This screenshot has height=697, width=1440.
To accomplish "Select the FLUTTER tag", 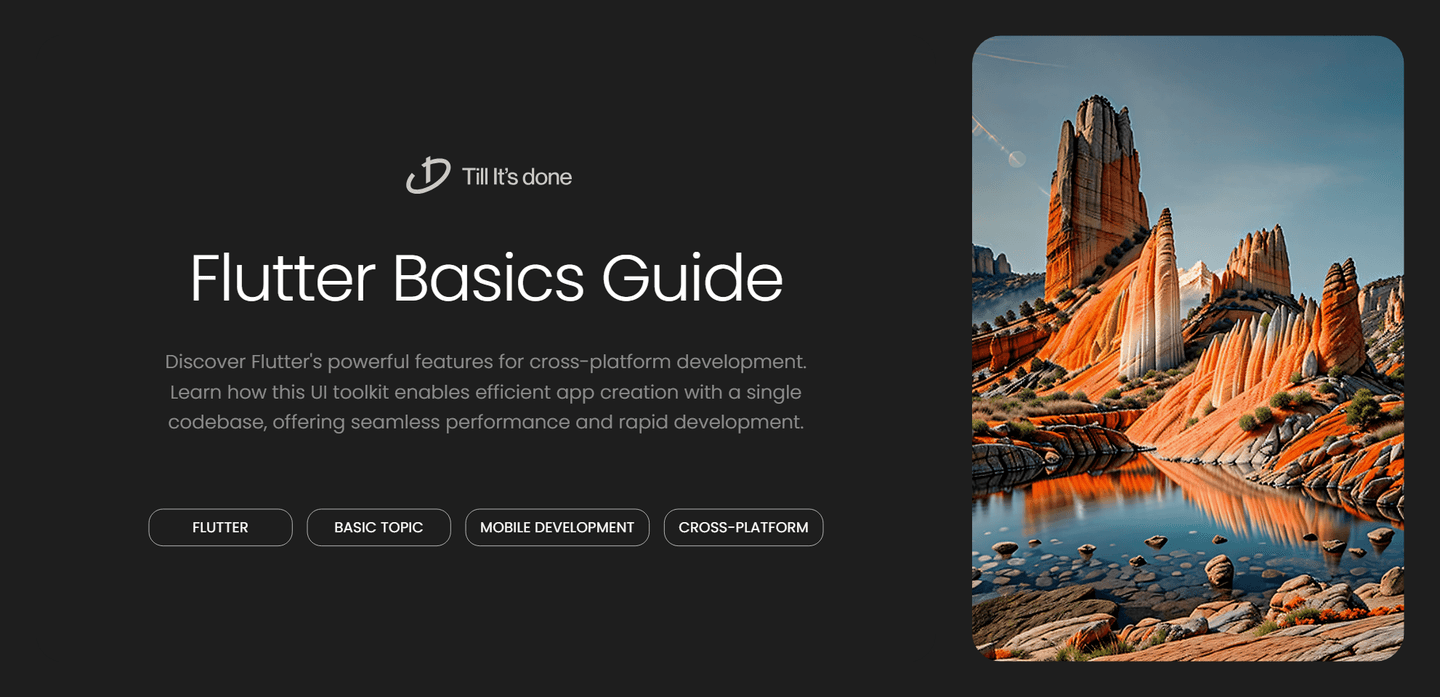I will 220,527.
